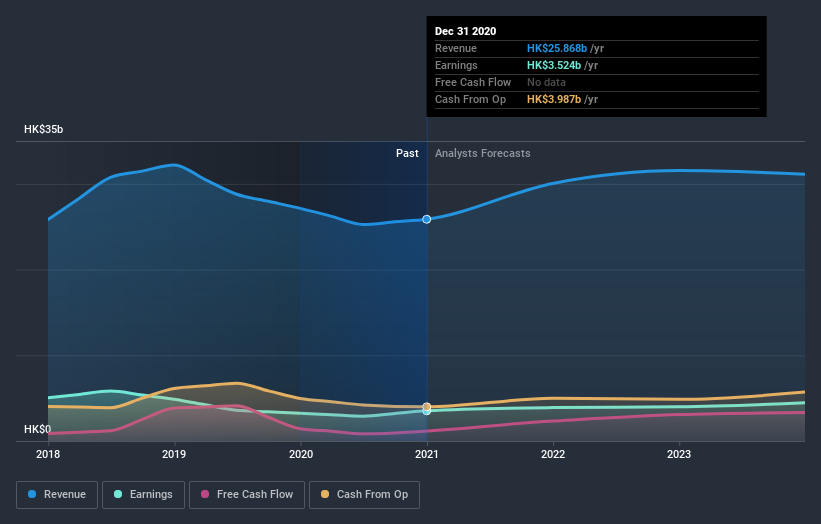Viewport: 821px width, 524px height.
Task: Click the teal dot in Earnings legend
Action: (x=118, y=494)
